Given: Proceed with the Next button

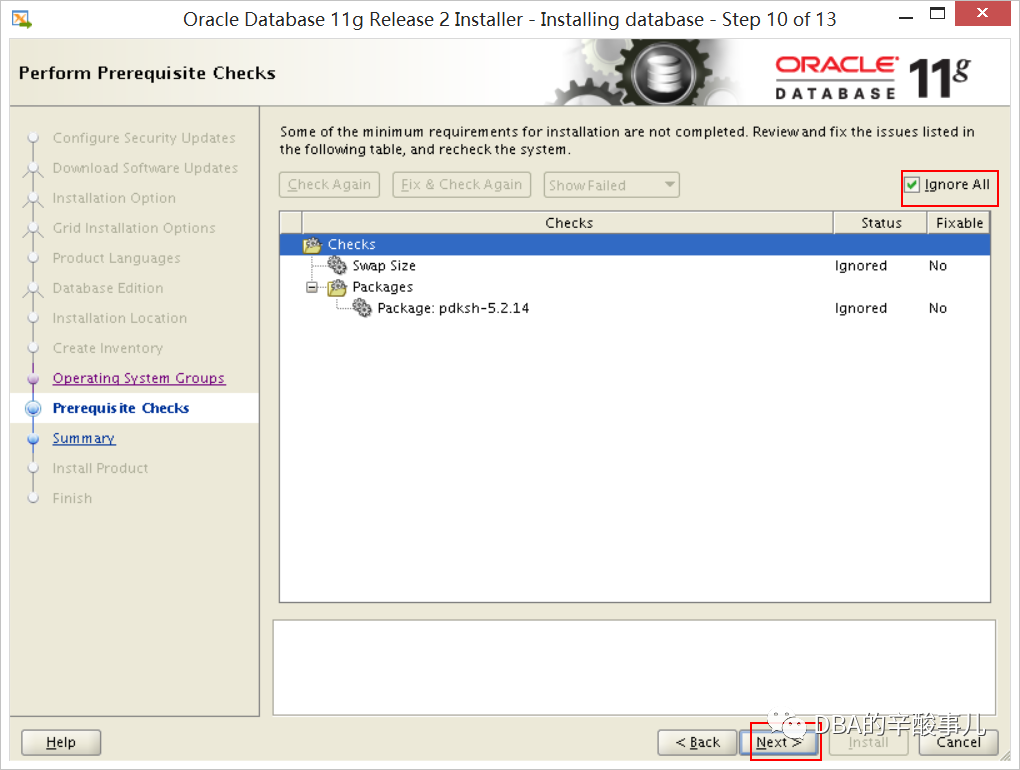Looking at the screenshot, I should point(779,742).
